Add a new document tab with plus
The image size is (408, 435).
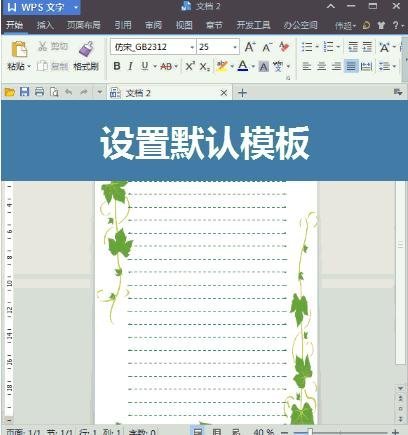(242, 93)
